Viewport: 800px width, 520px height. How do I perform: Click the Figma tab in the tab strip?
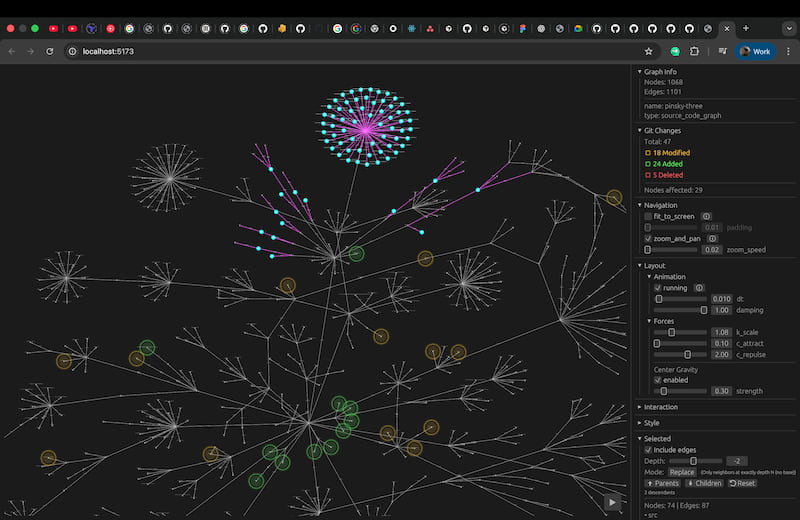522,28
